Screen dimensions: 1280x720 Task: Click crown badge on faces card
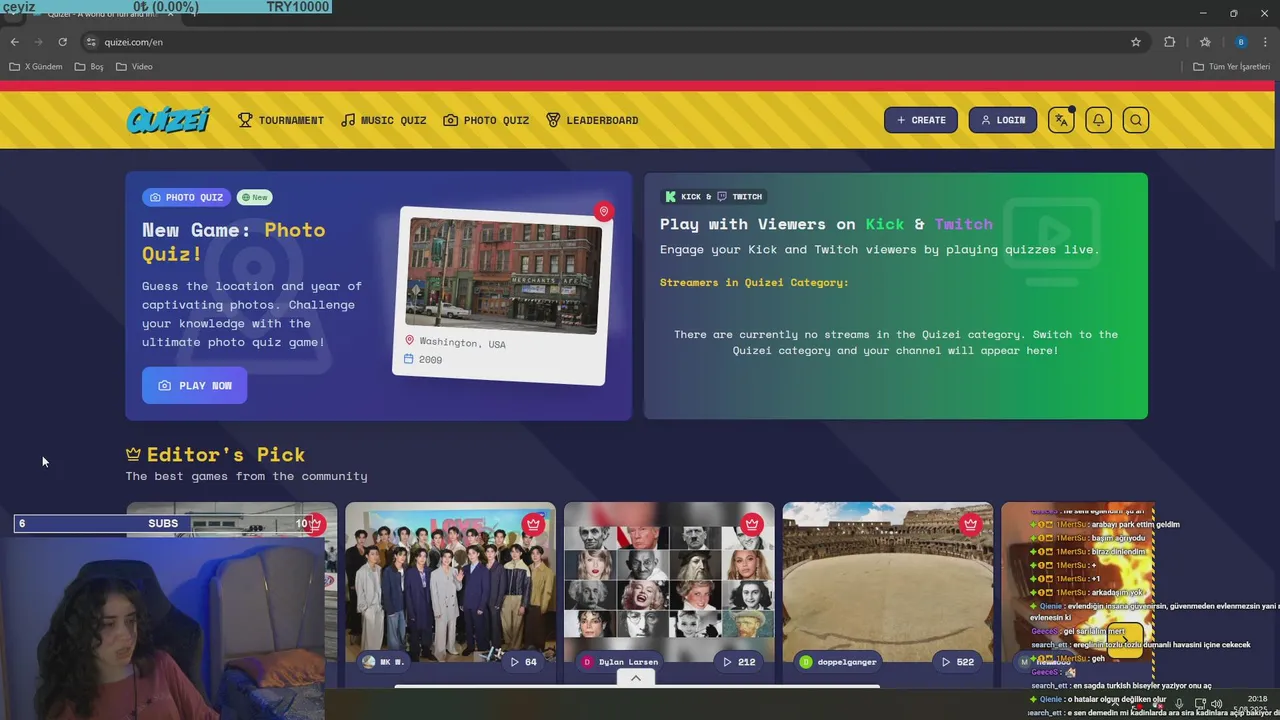click(x=752, y=524)
